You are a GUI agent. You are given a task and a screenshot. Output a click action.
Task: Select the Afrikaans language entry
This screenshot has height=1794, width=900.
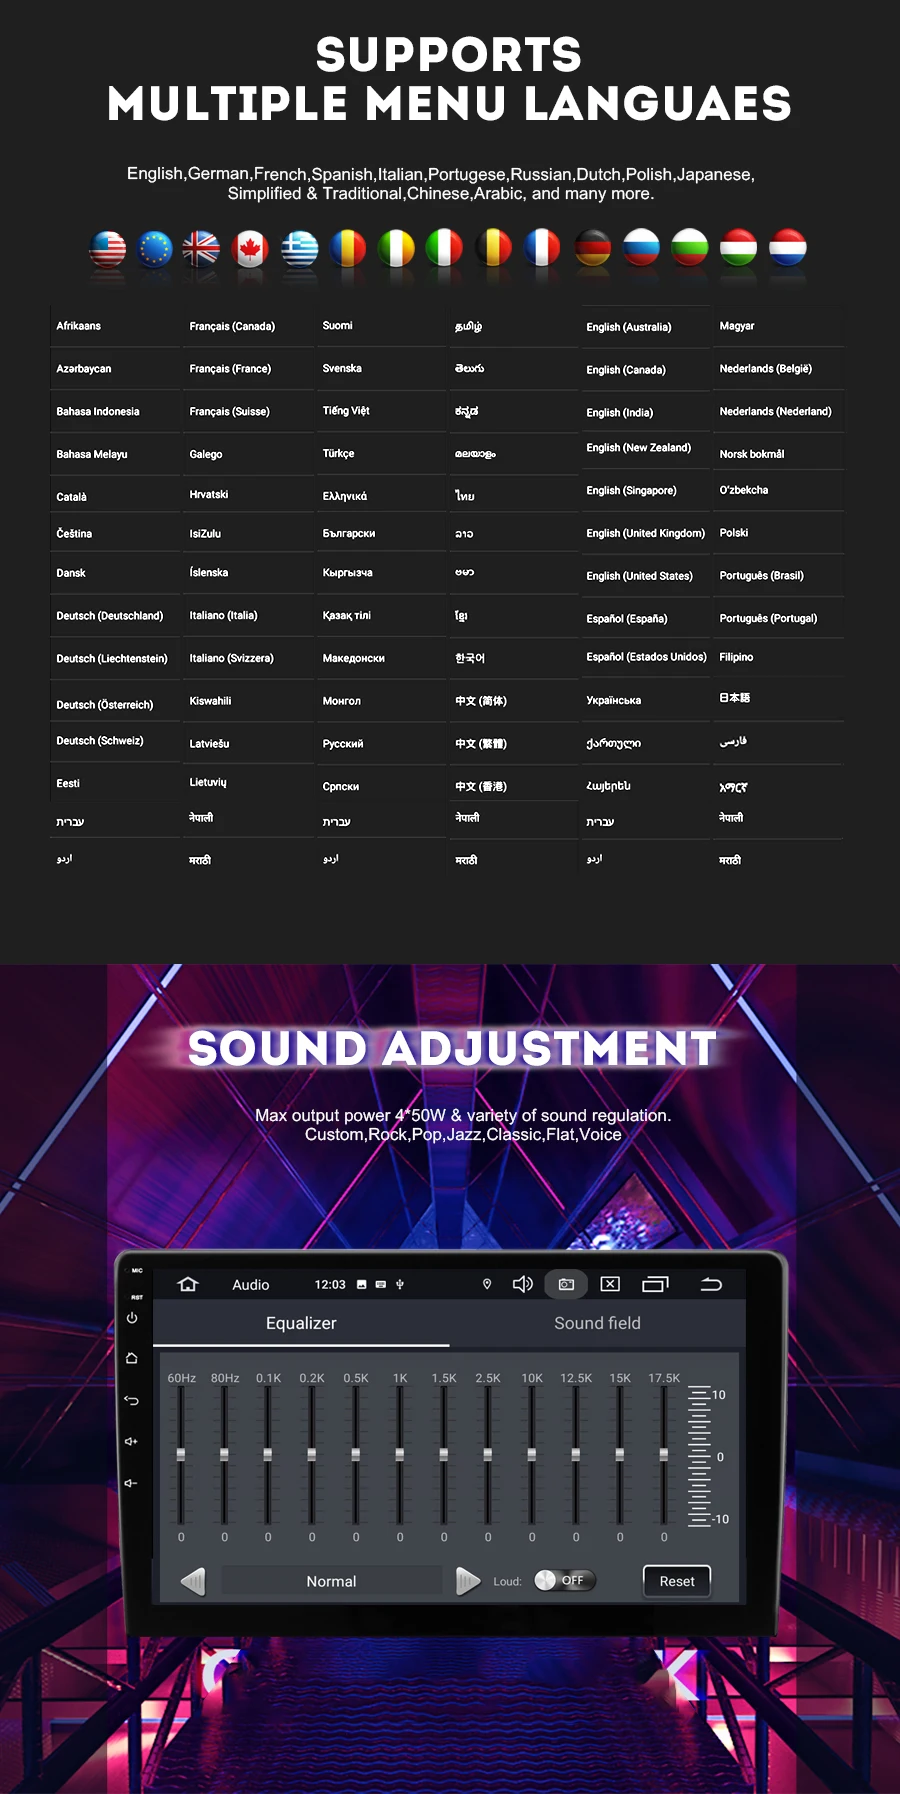tap(79, 326)
